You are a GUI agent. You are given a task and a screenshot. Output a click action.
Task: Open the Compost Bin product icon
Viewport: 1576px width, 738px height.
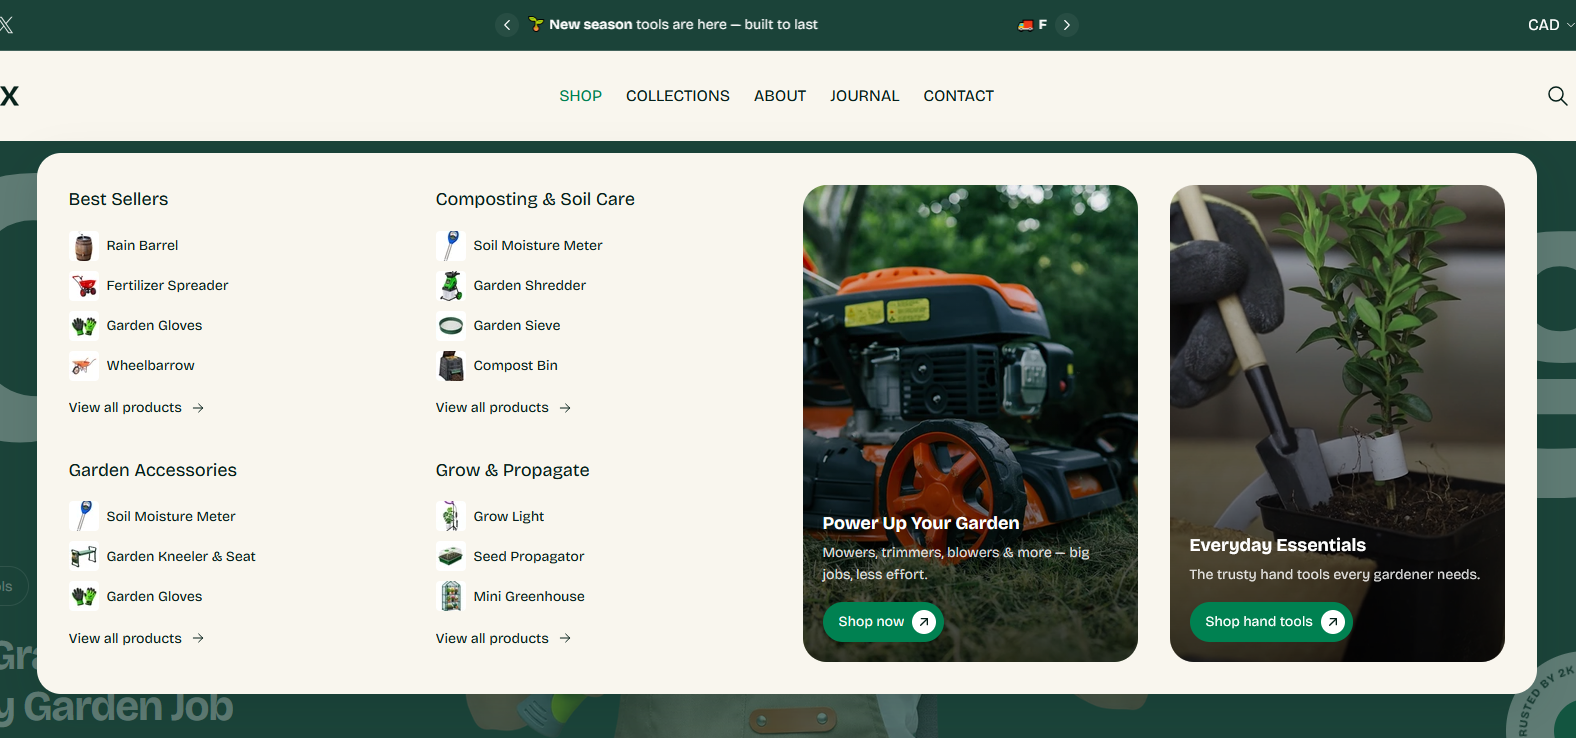tap(451, 366)
